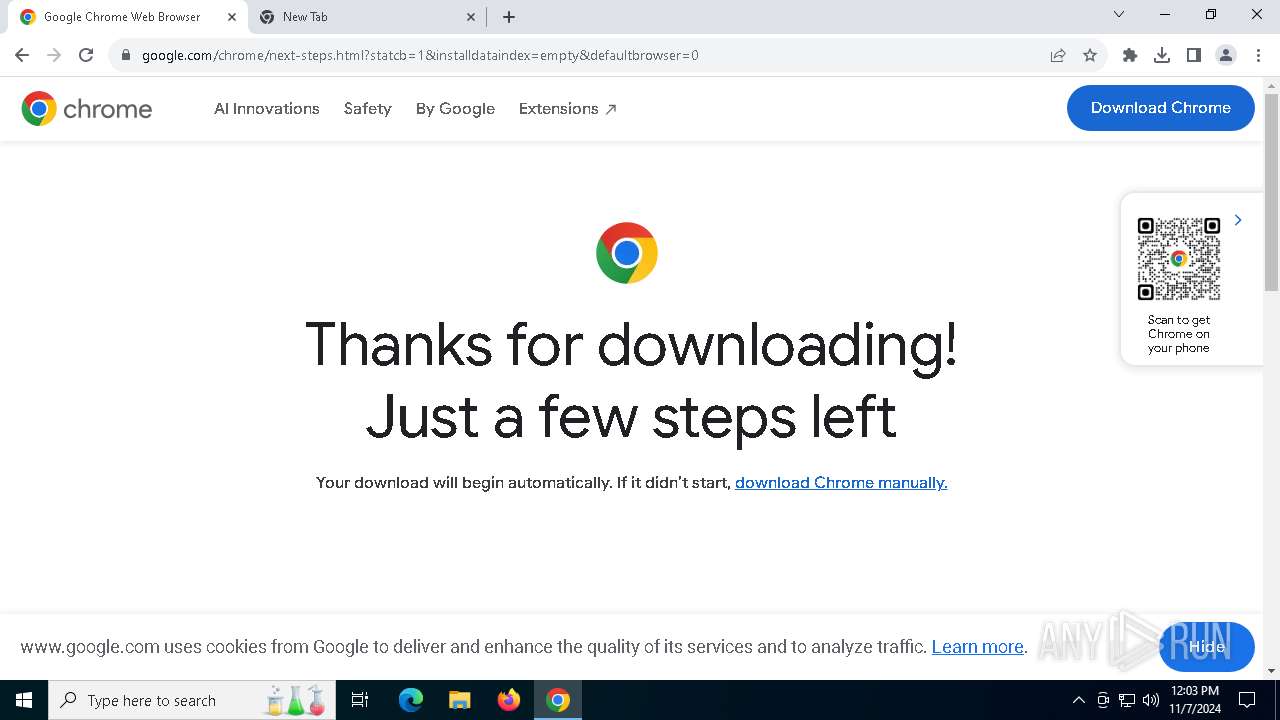This screenshot has height=720, width=1280.
Task: Close the New Tab tab
Action: [x=471, y=17]
